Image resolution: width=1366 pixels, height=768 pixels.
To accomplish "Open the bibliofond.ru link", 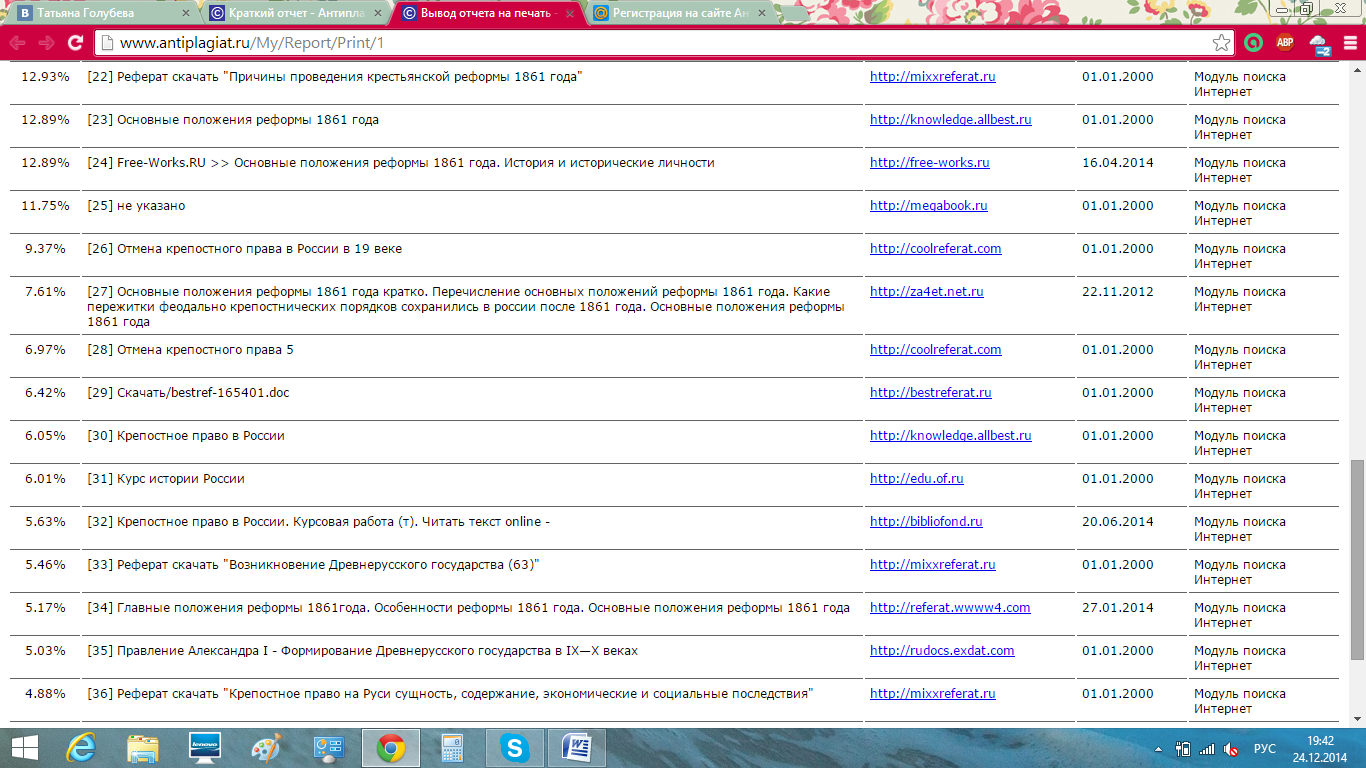I will tap(926, 522).
